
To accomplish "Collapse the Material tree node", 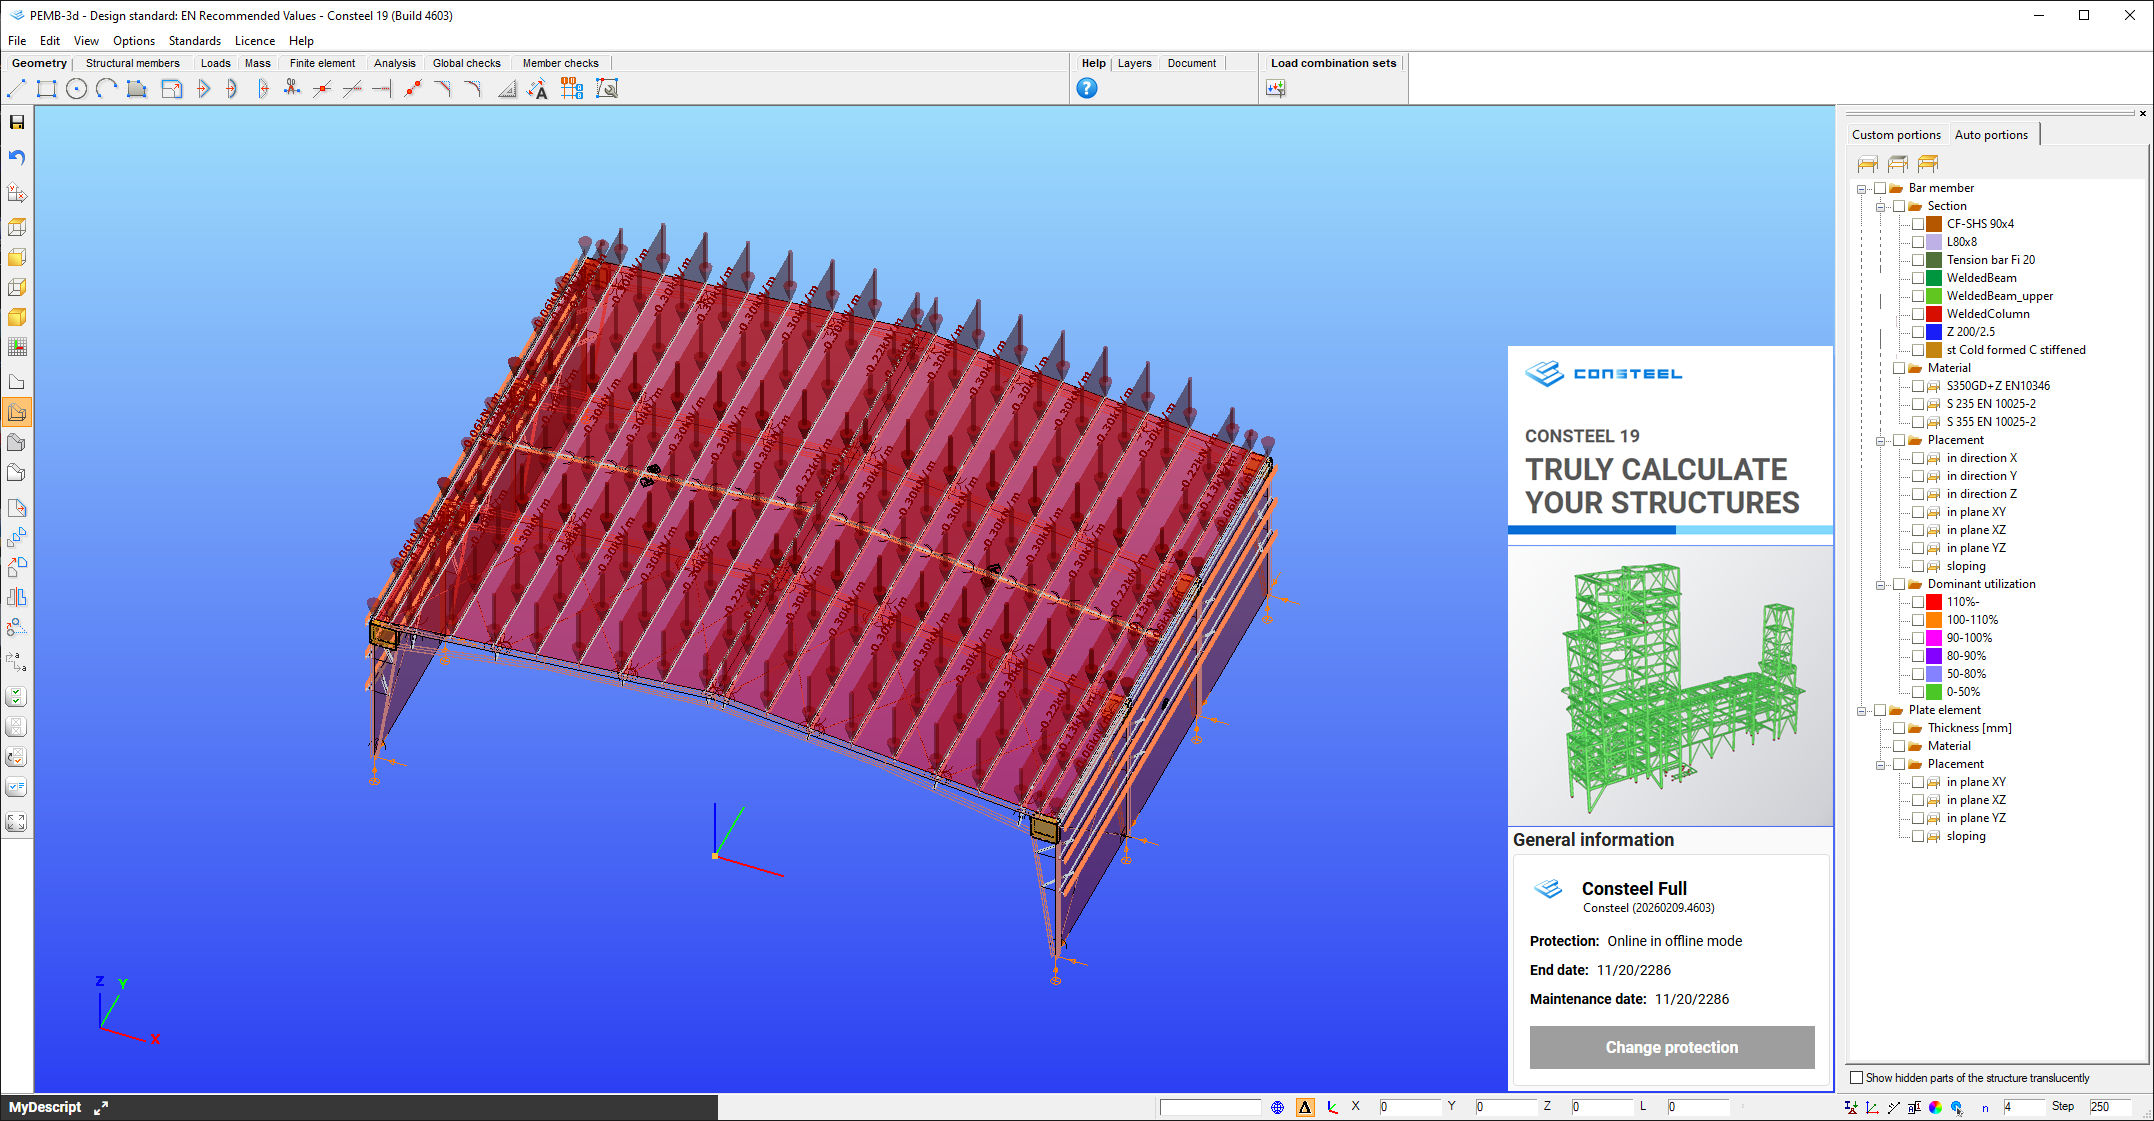I will pos(1881,367).
